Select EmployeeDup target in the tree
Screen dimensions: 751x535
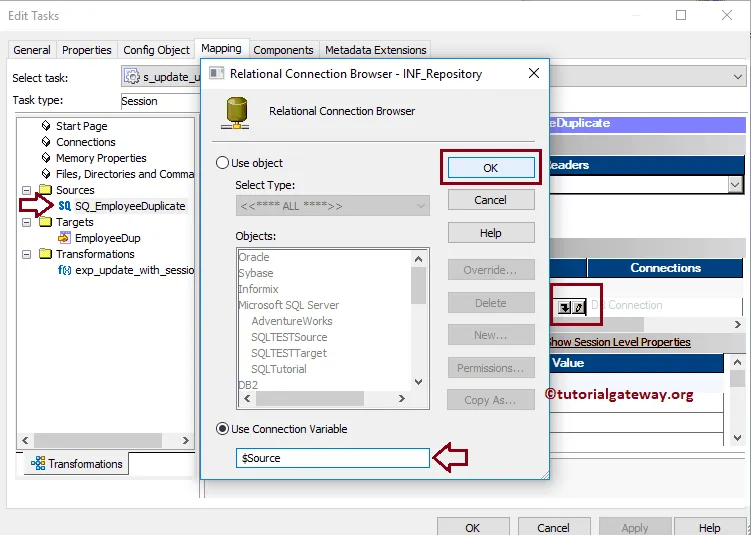[108, 238]
